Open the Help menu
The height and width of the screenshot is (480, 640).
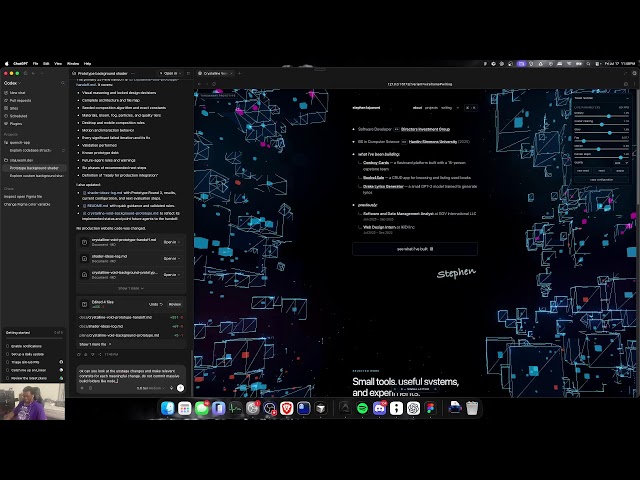[x=87, y=64]
